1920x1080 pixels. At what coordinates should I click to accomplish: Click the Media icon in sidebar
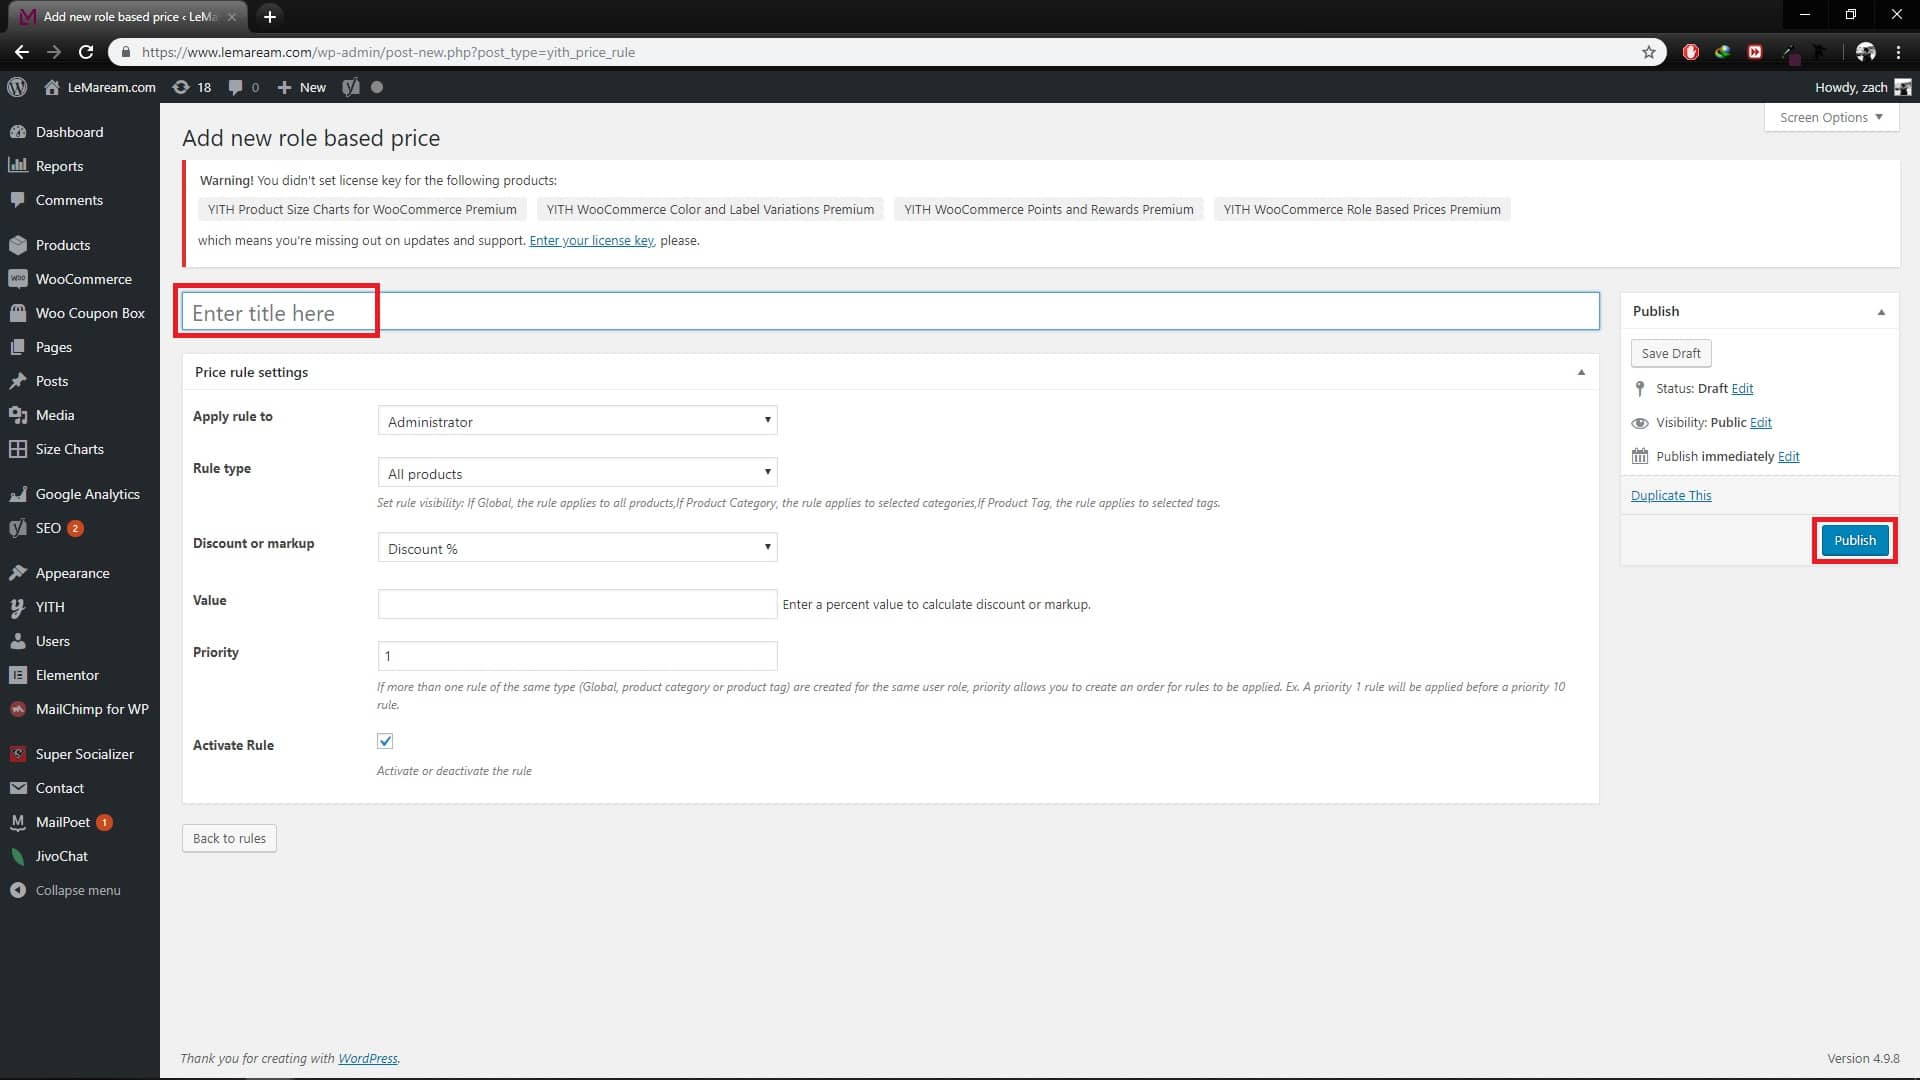(x=18, y=415)
